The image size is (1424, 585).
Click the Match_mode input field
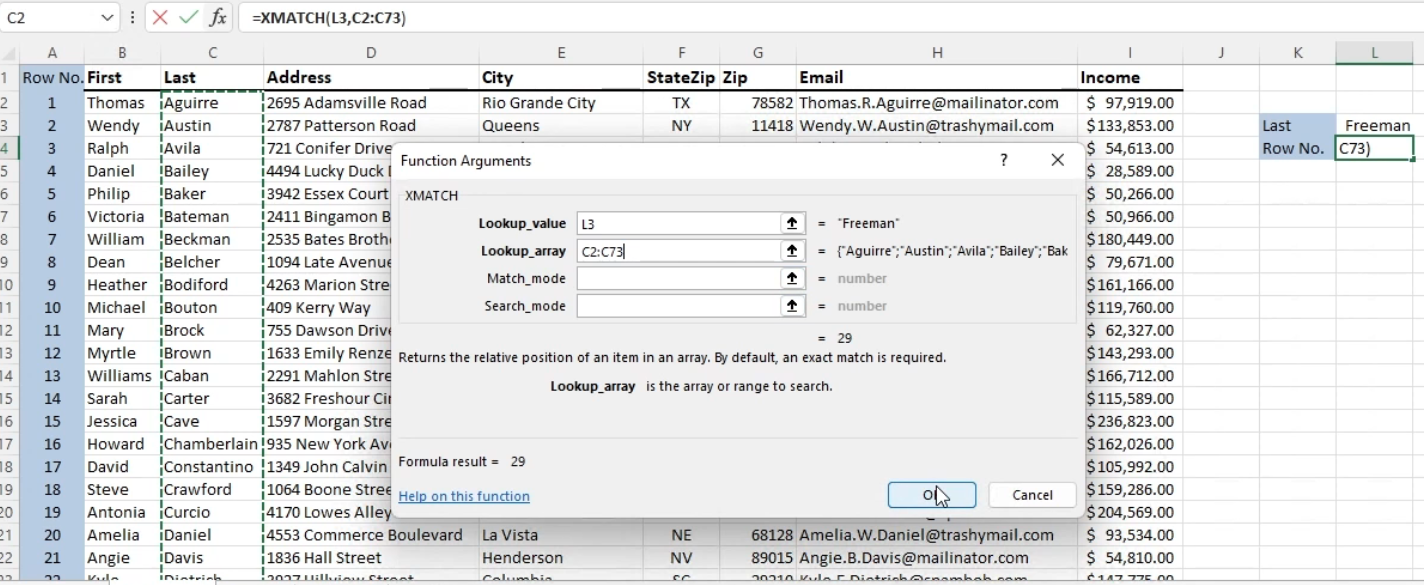678,279
